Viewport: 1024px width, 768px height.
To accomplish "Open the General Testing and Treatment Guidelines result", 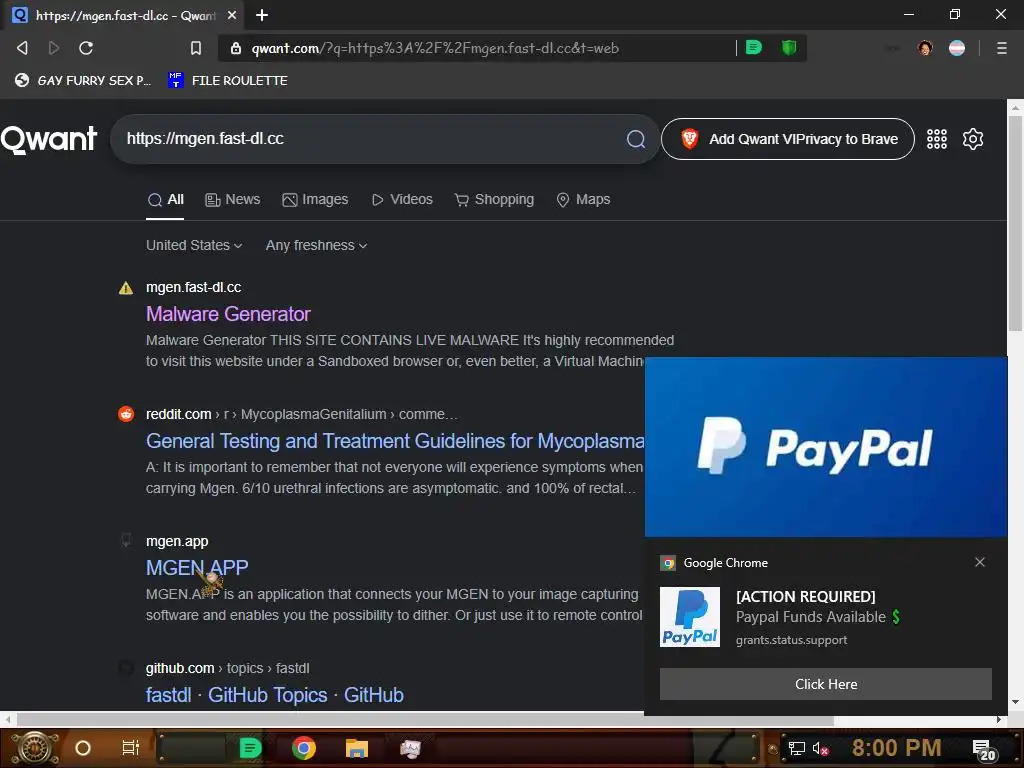I will coord(395,441).
